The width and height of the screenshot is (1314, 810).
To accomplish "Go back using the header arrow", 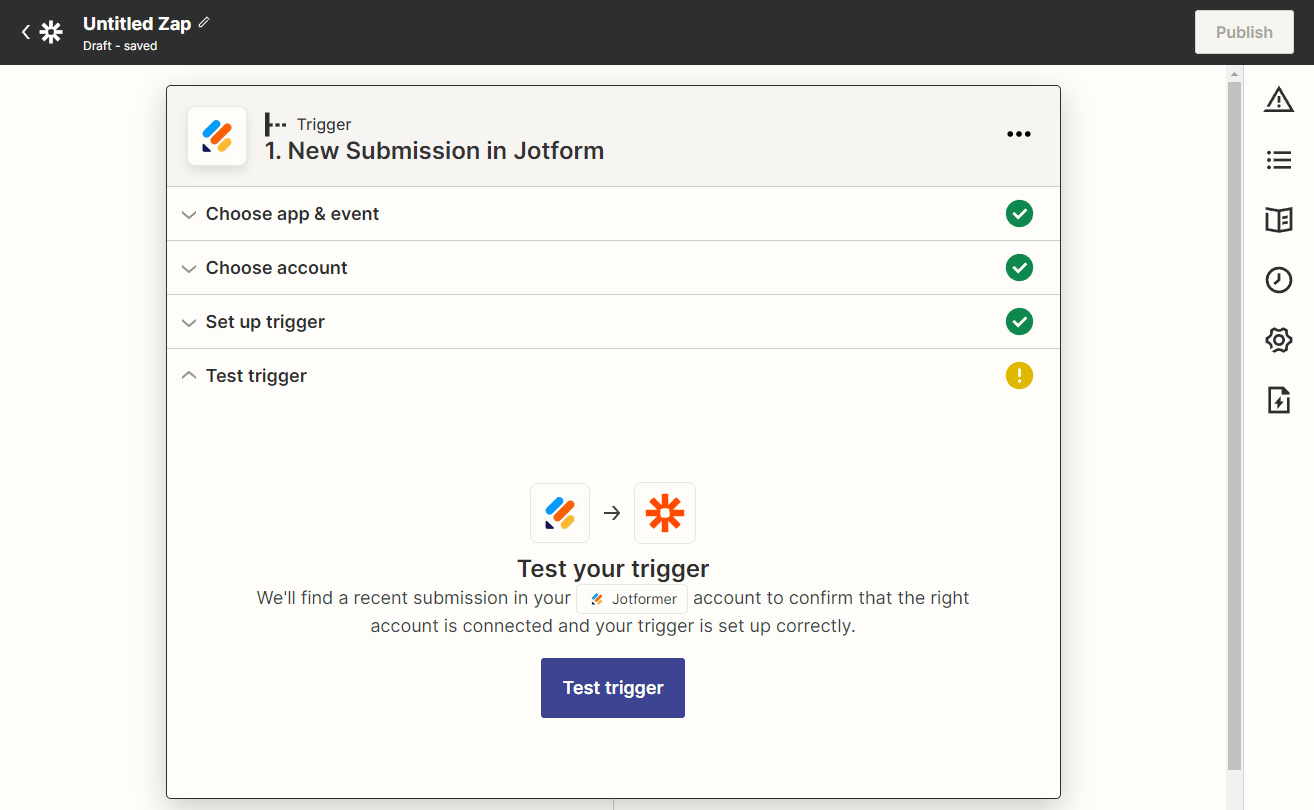I will pos(26,32).
